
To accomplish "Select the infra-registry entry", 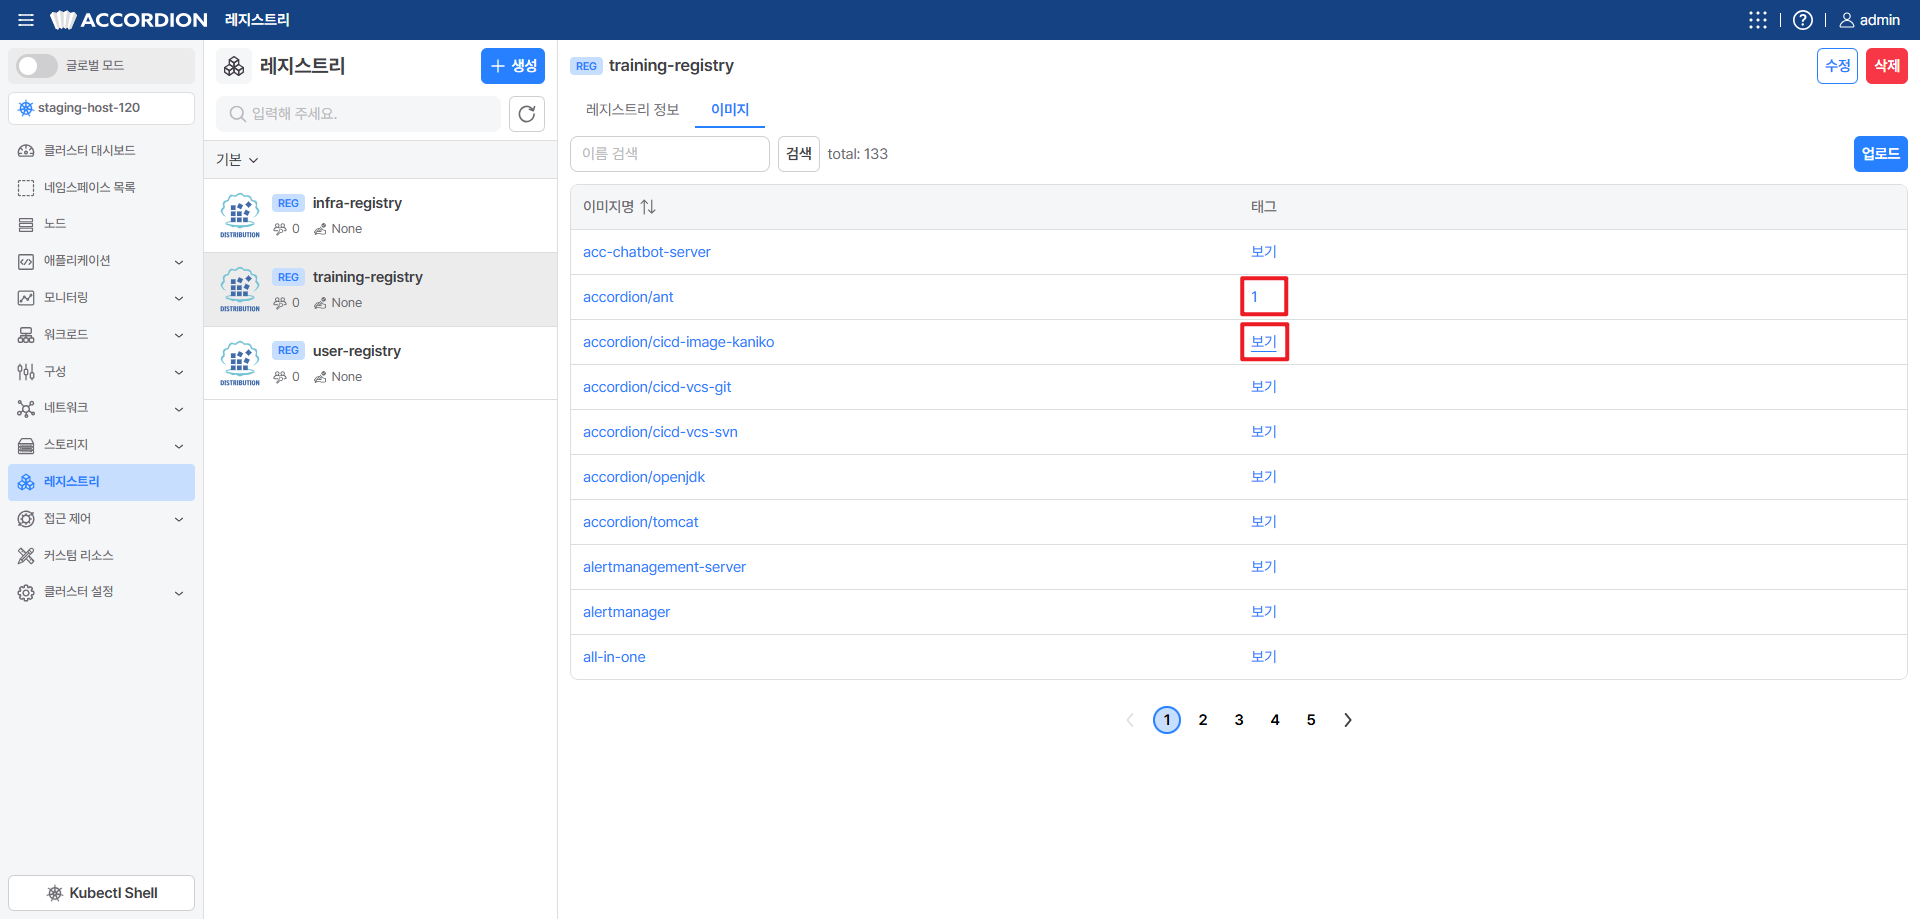I will (x=380, y=216).
